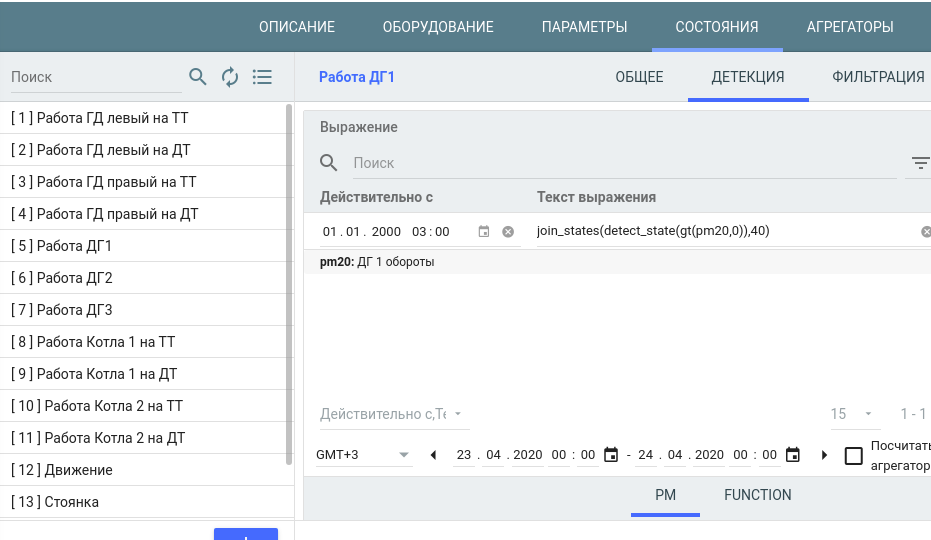The height and width of the screenshot is (540, 931).
Task: Open the list view options icon
Action: tap(262, 77)
